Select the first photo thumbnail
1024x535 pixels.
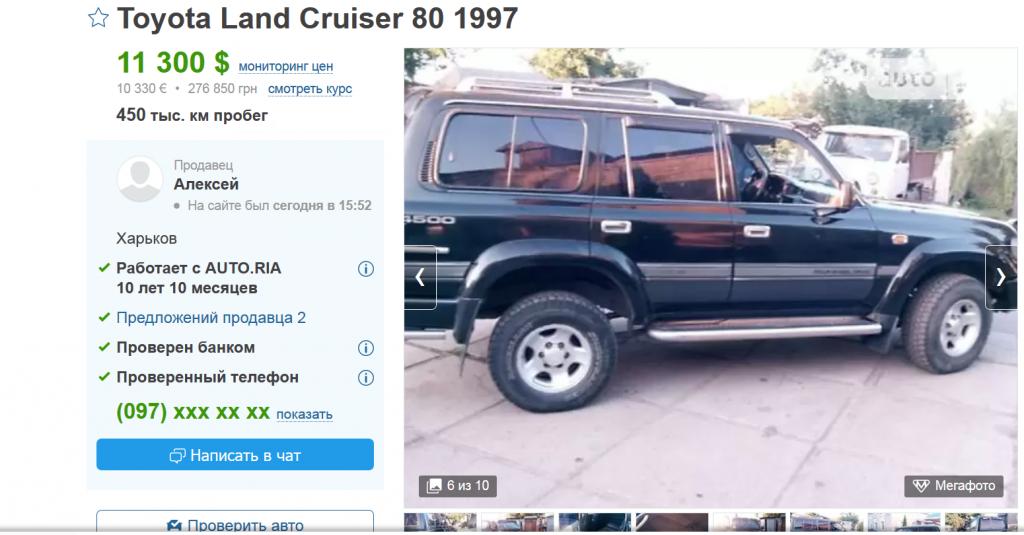pyautogui.click(x=440, y=522)
